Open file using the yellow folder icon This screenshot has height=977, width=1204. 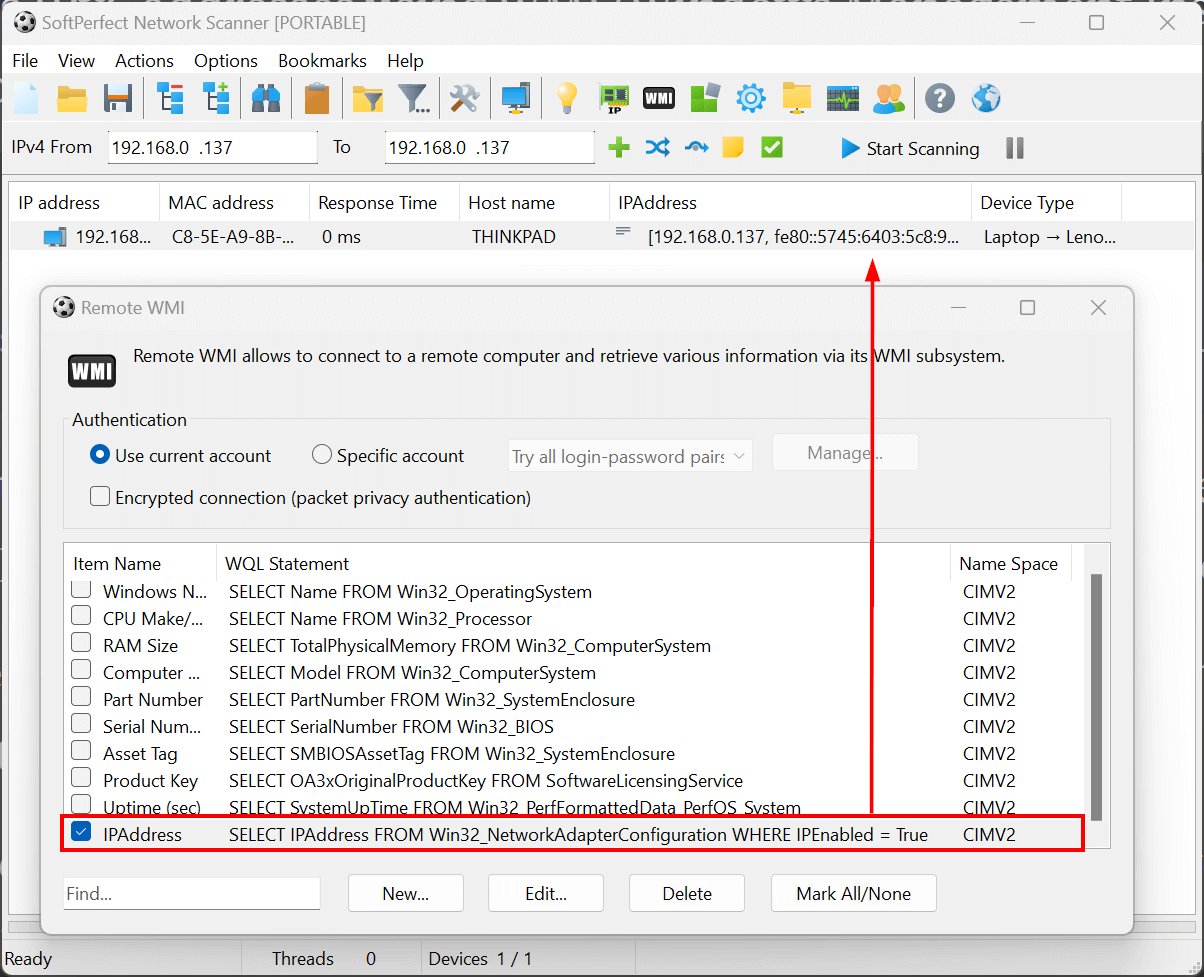pyautogui.click(x=72, y=98)
